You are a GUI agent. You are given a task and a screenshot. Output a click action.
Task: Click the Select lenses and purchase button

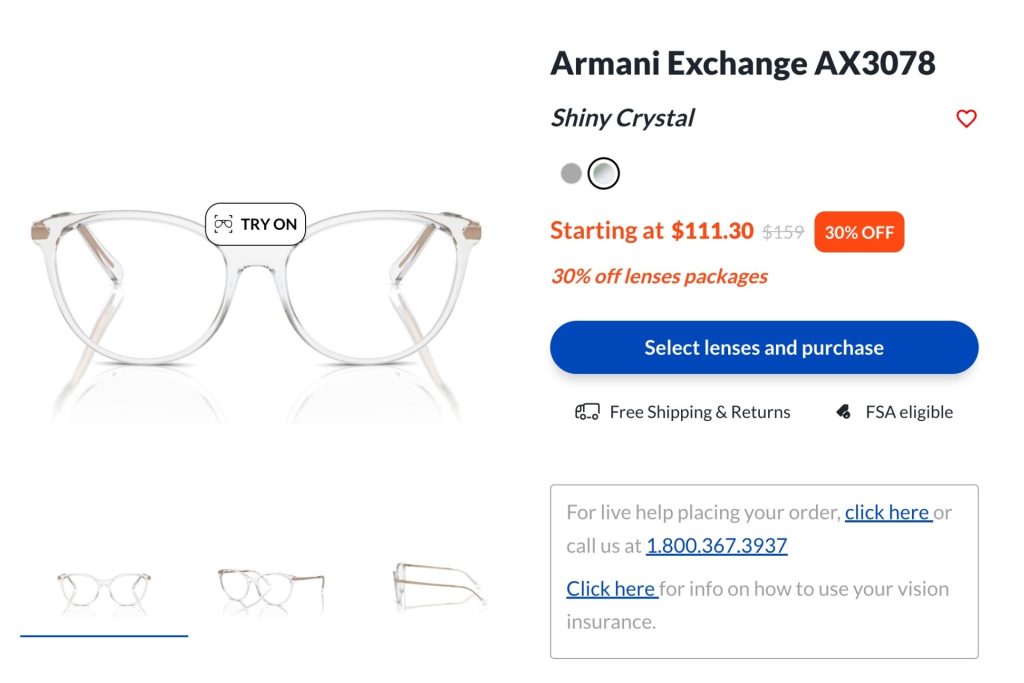pos(763,347)
